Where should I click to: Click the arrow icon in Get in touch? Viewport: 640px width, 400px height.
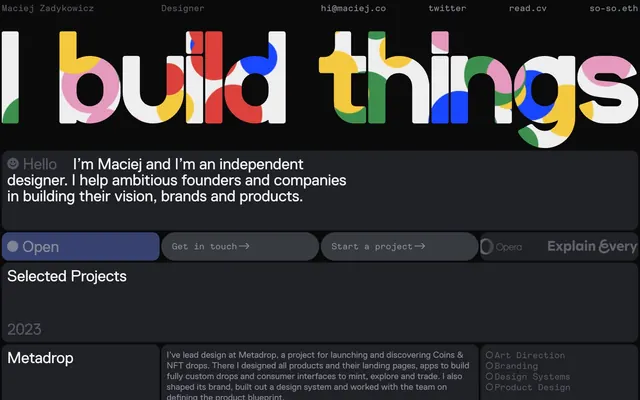pos(244,246)
